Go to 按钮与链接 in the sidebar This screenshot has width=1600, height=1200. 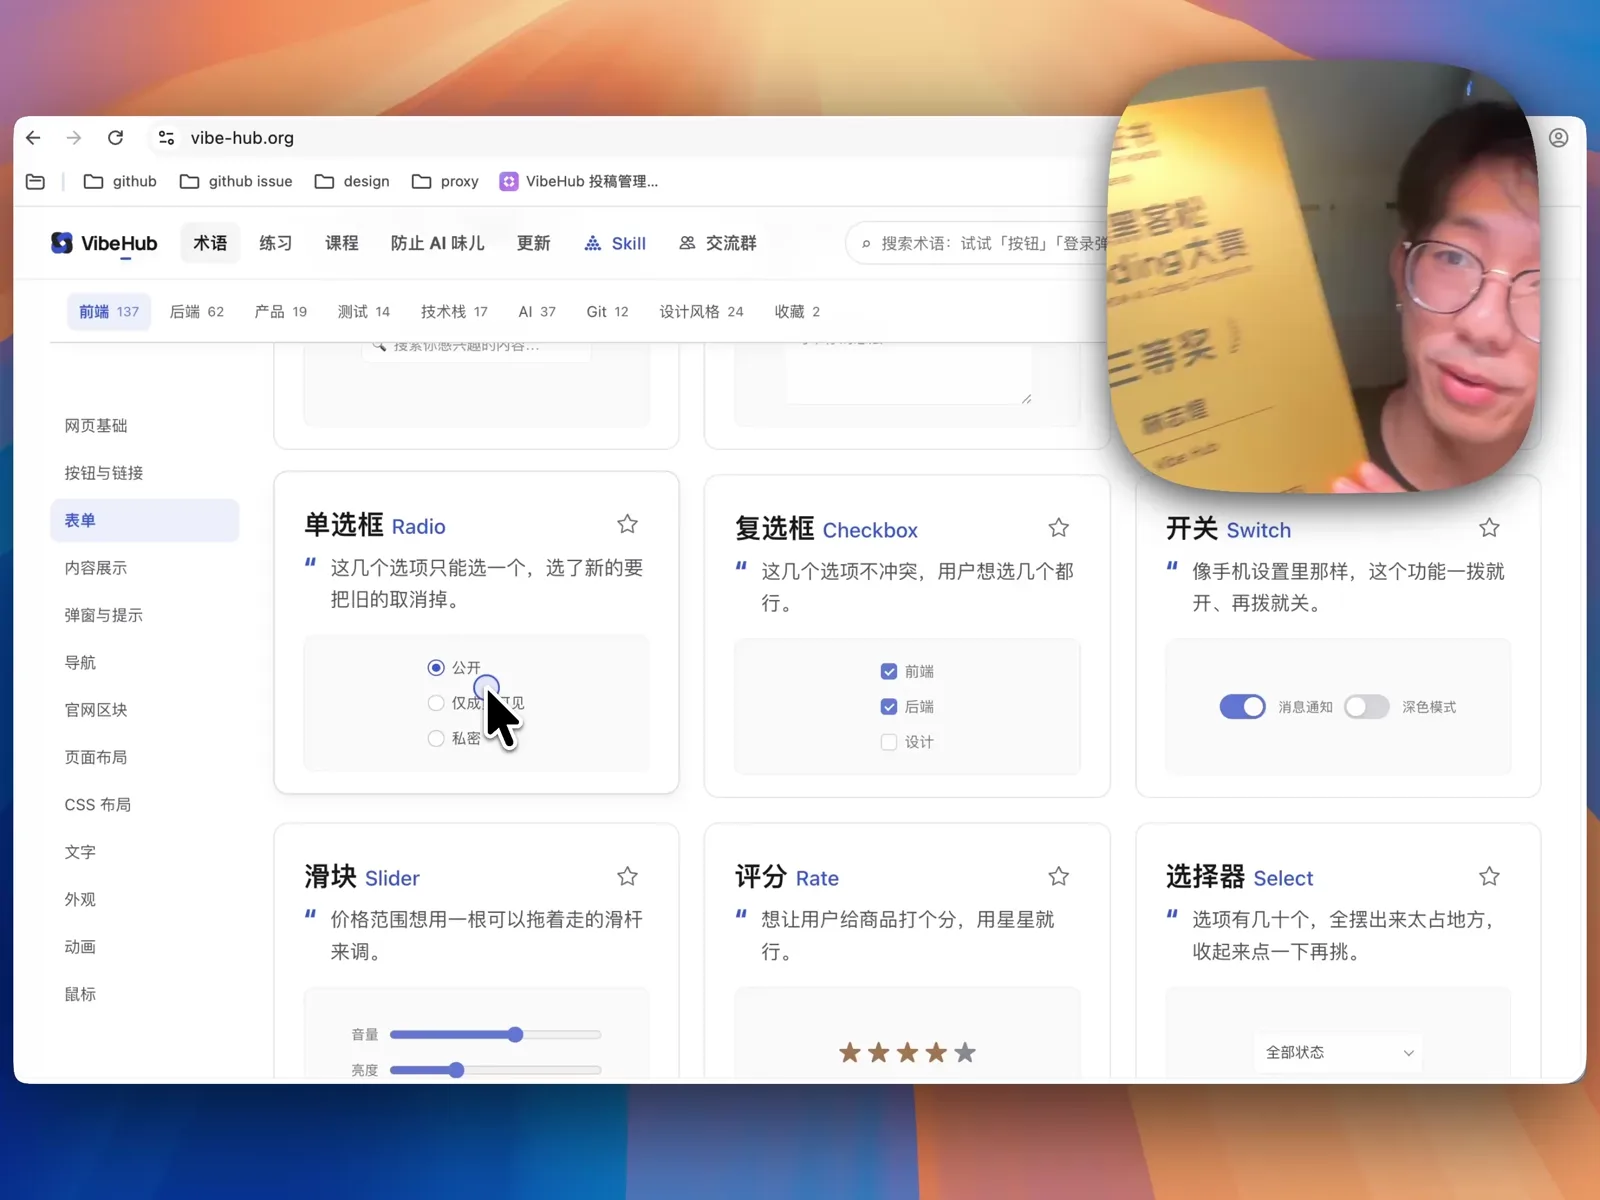click(104, 473)
